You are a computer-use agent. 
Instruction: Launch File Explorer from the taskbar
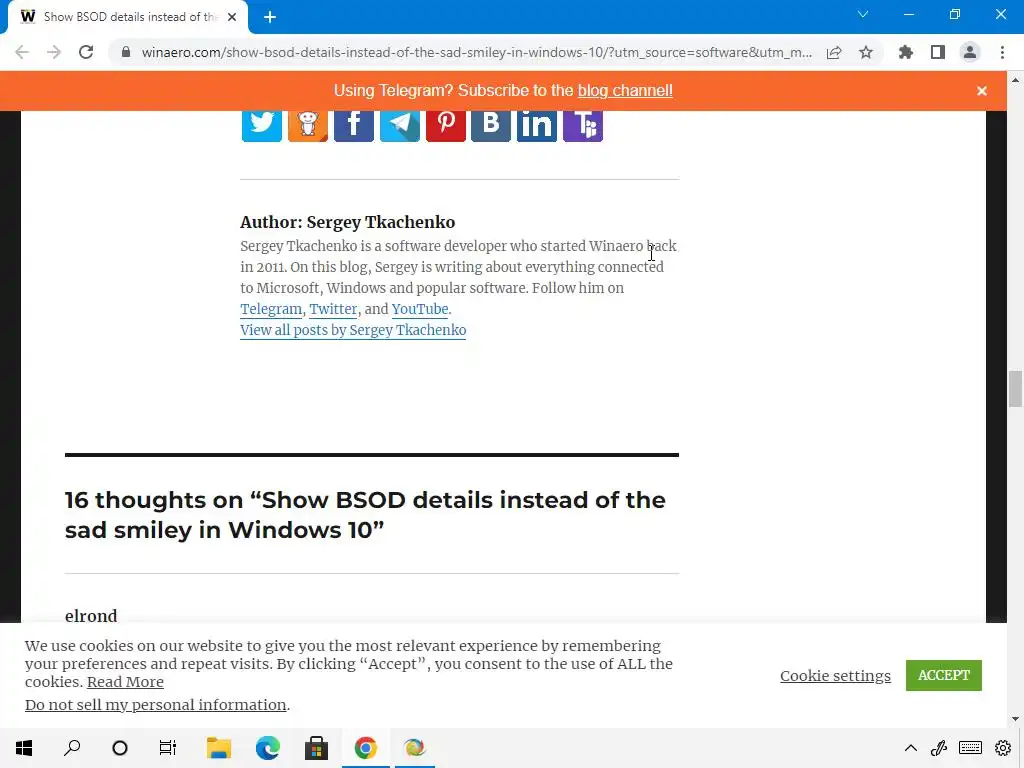pyautogui.click(x=219, y=748)
